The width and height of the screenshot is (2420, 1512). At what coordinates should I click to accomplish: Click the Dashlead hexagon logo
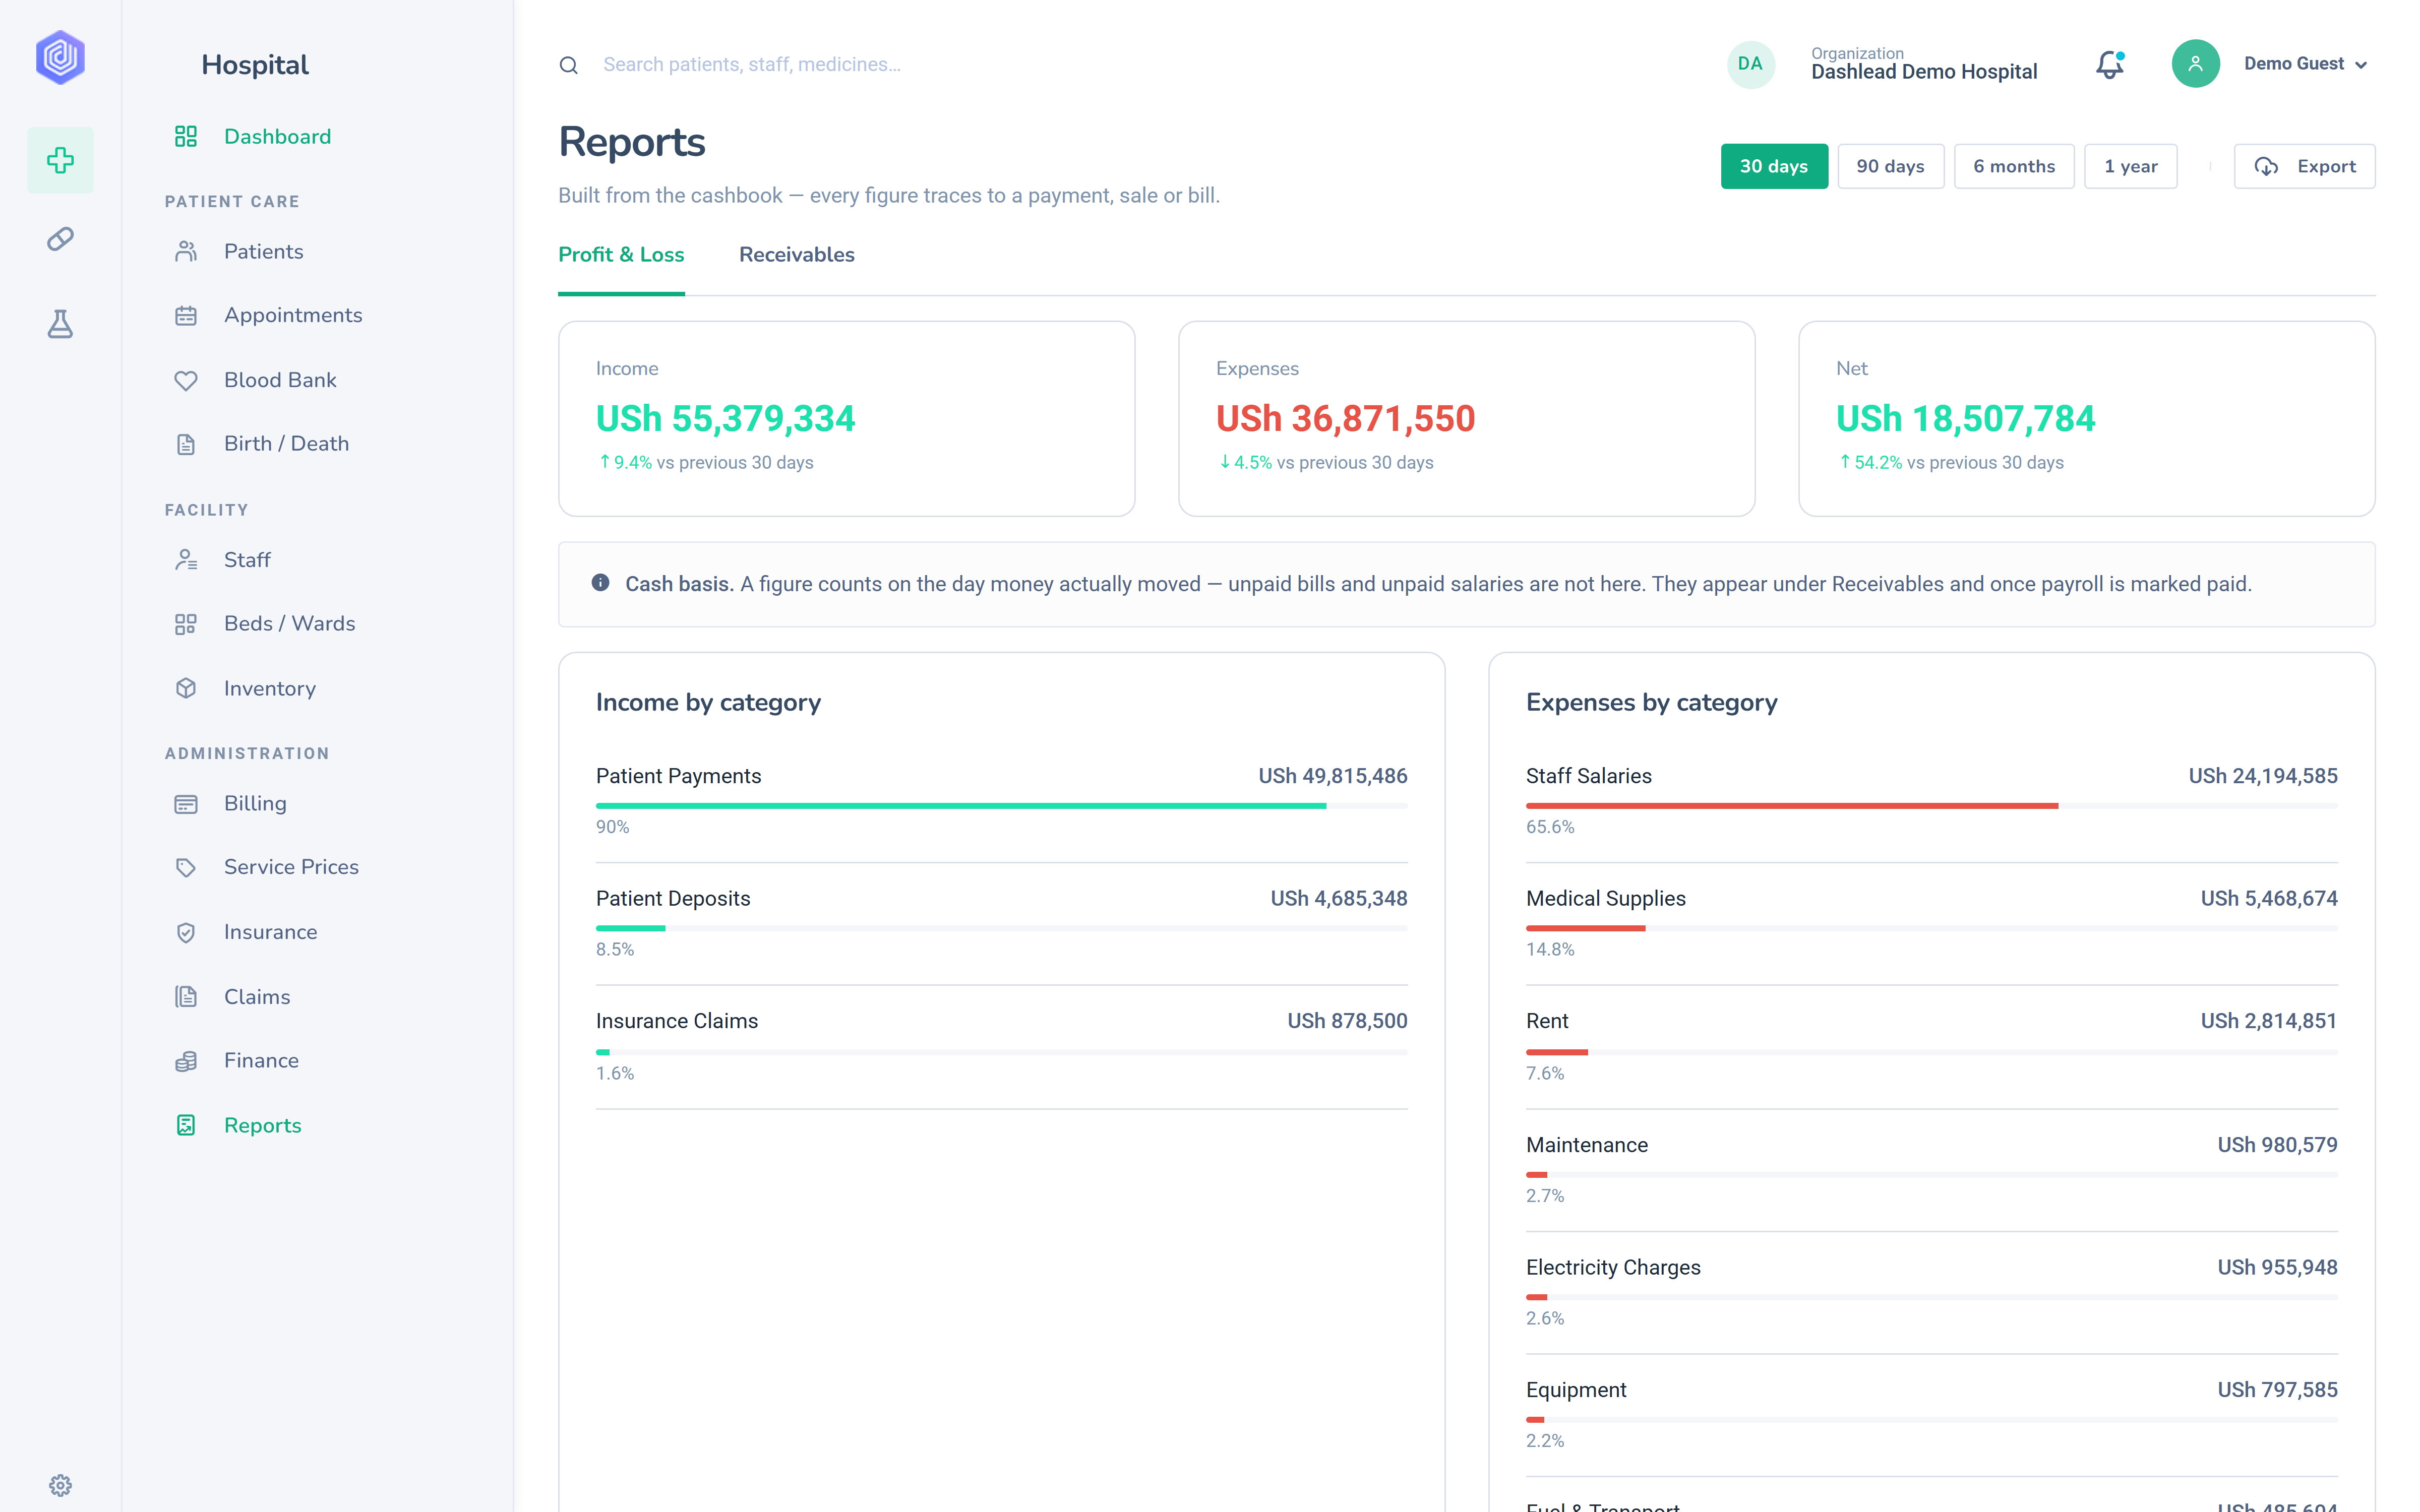click(x=60, y=57)
